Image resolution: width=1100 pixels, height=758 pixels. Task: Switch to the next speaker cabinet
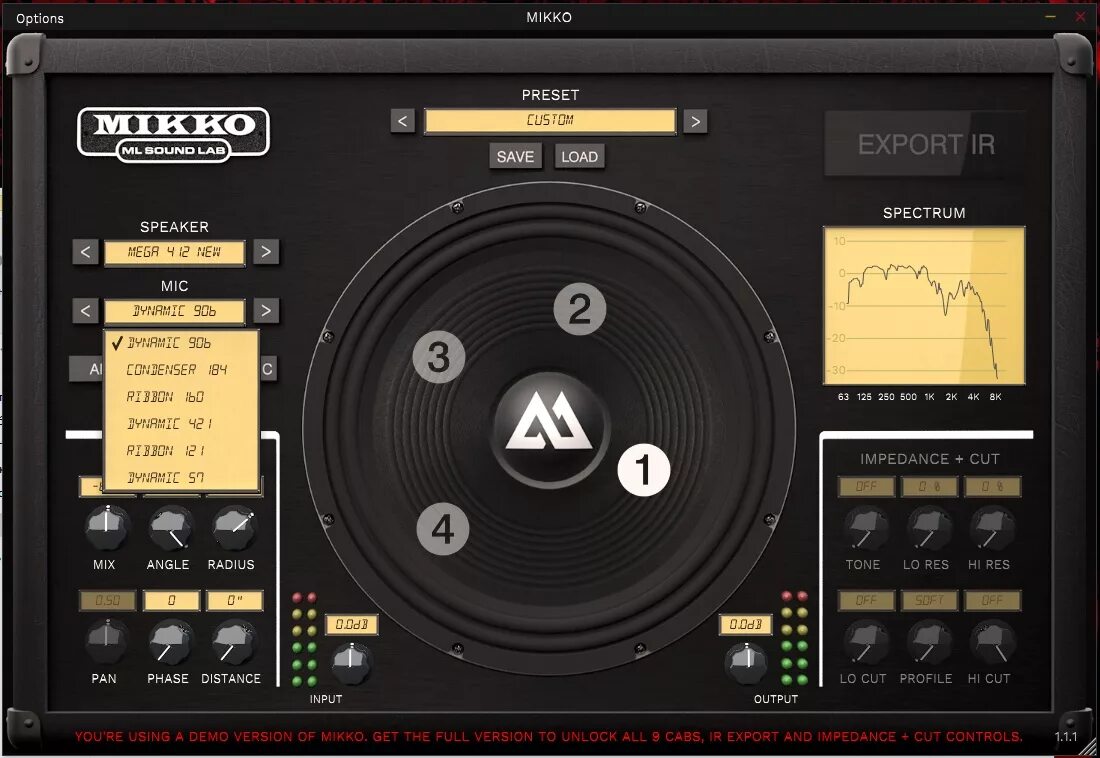tap(266, 252)
